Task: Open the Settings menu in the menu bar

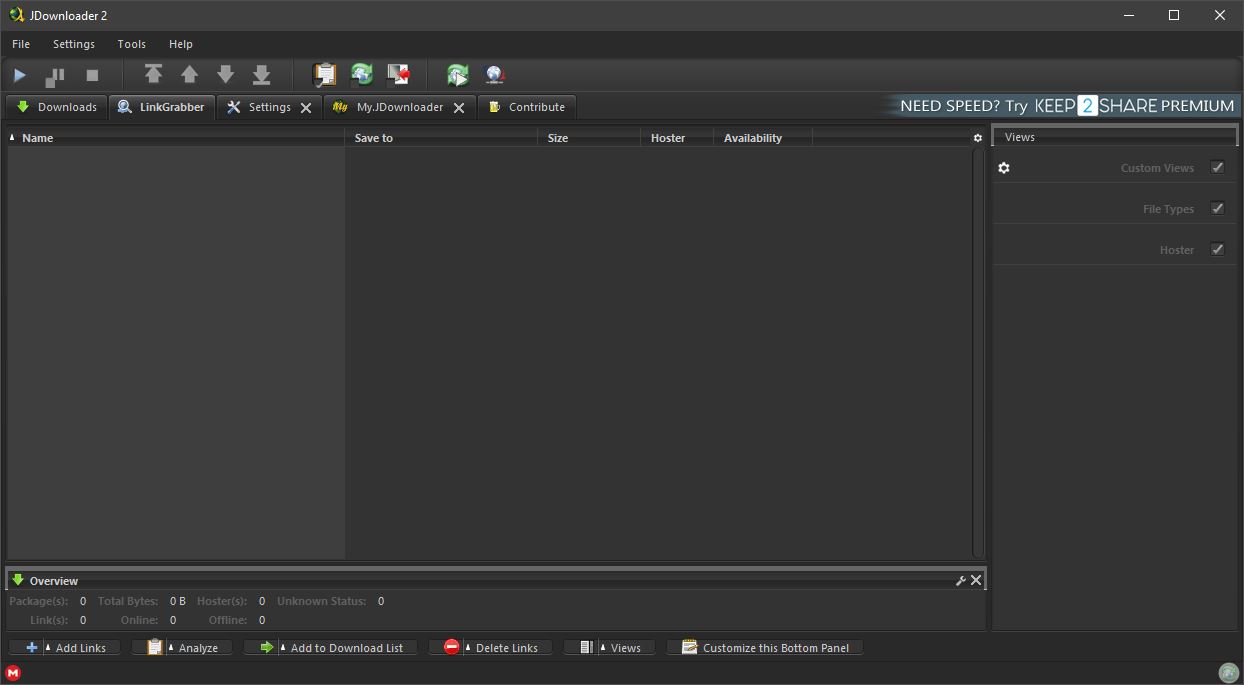Action: click(x=74, y=44)
